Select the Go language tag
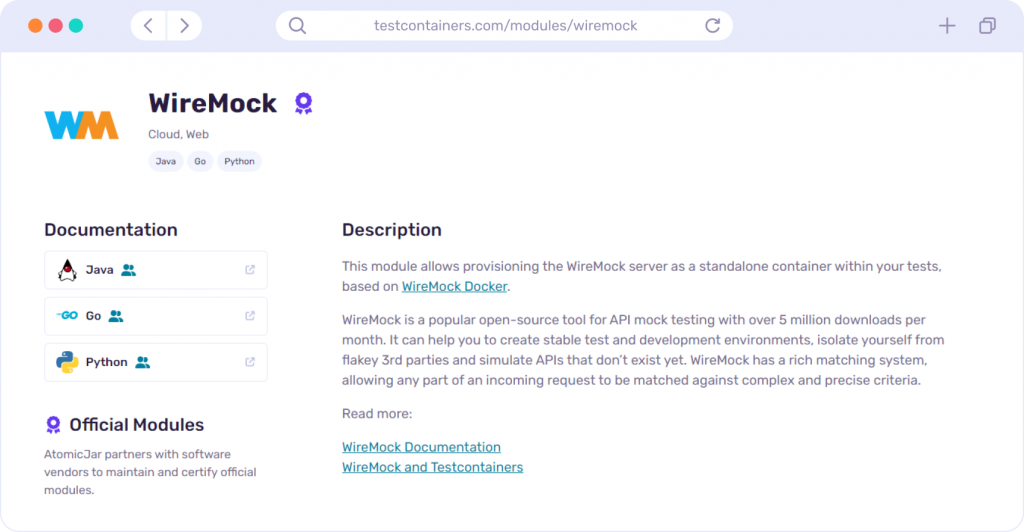 200,161
